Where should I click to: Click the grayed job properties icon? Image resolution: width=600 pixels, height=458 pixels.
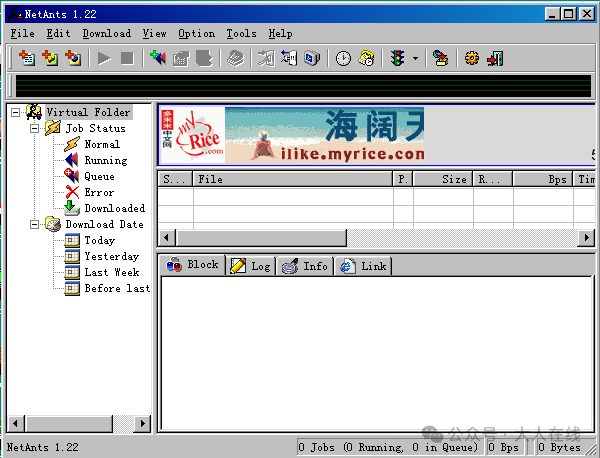(181, 59)
